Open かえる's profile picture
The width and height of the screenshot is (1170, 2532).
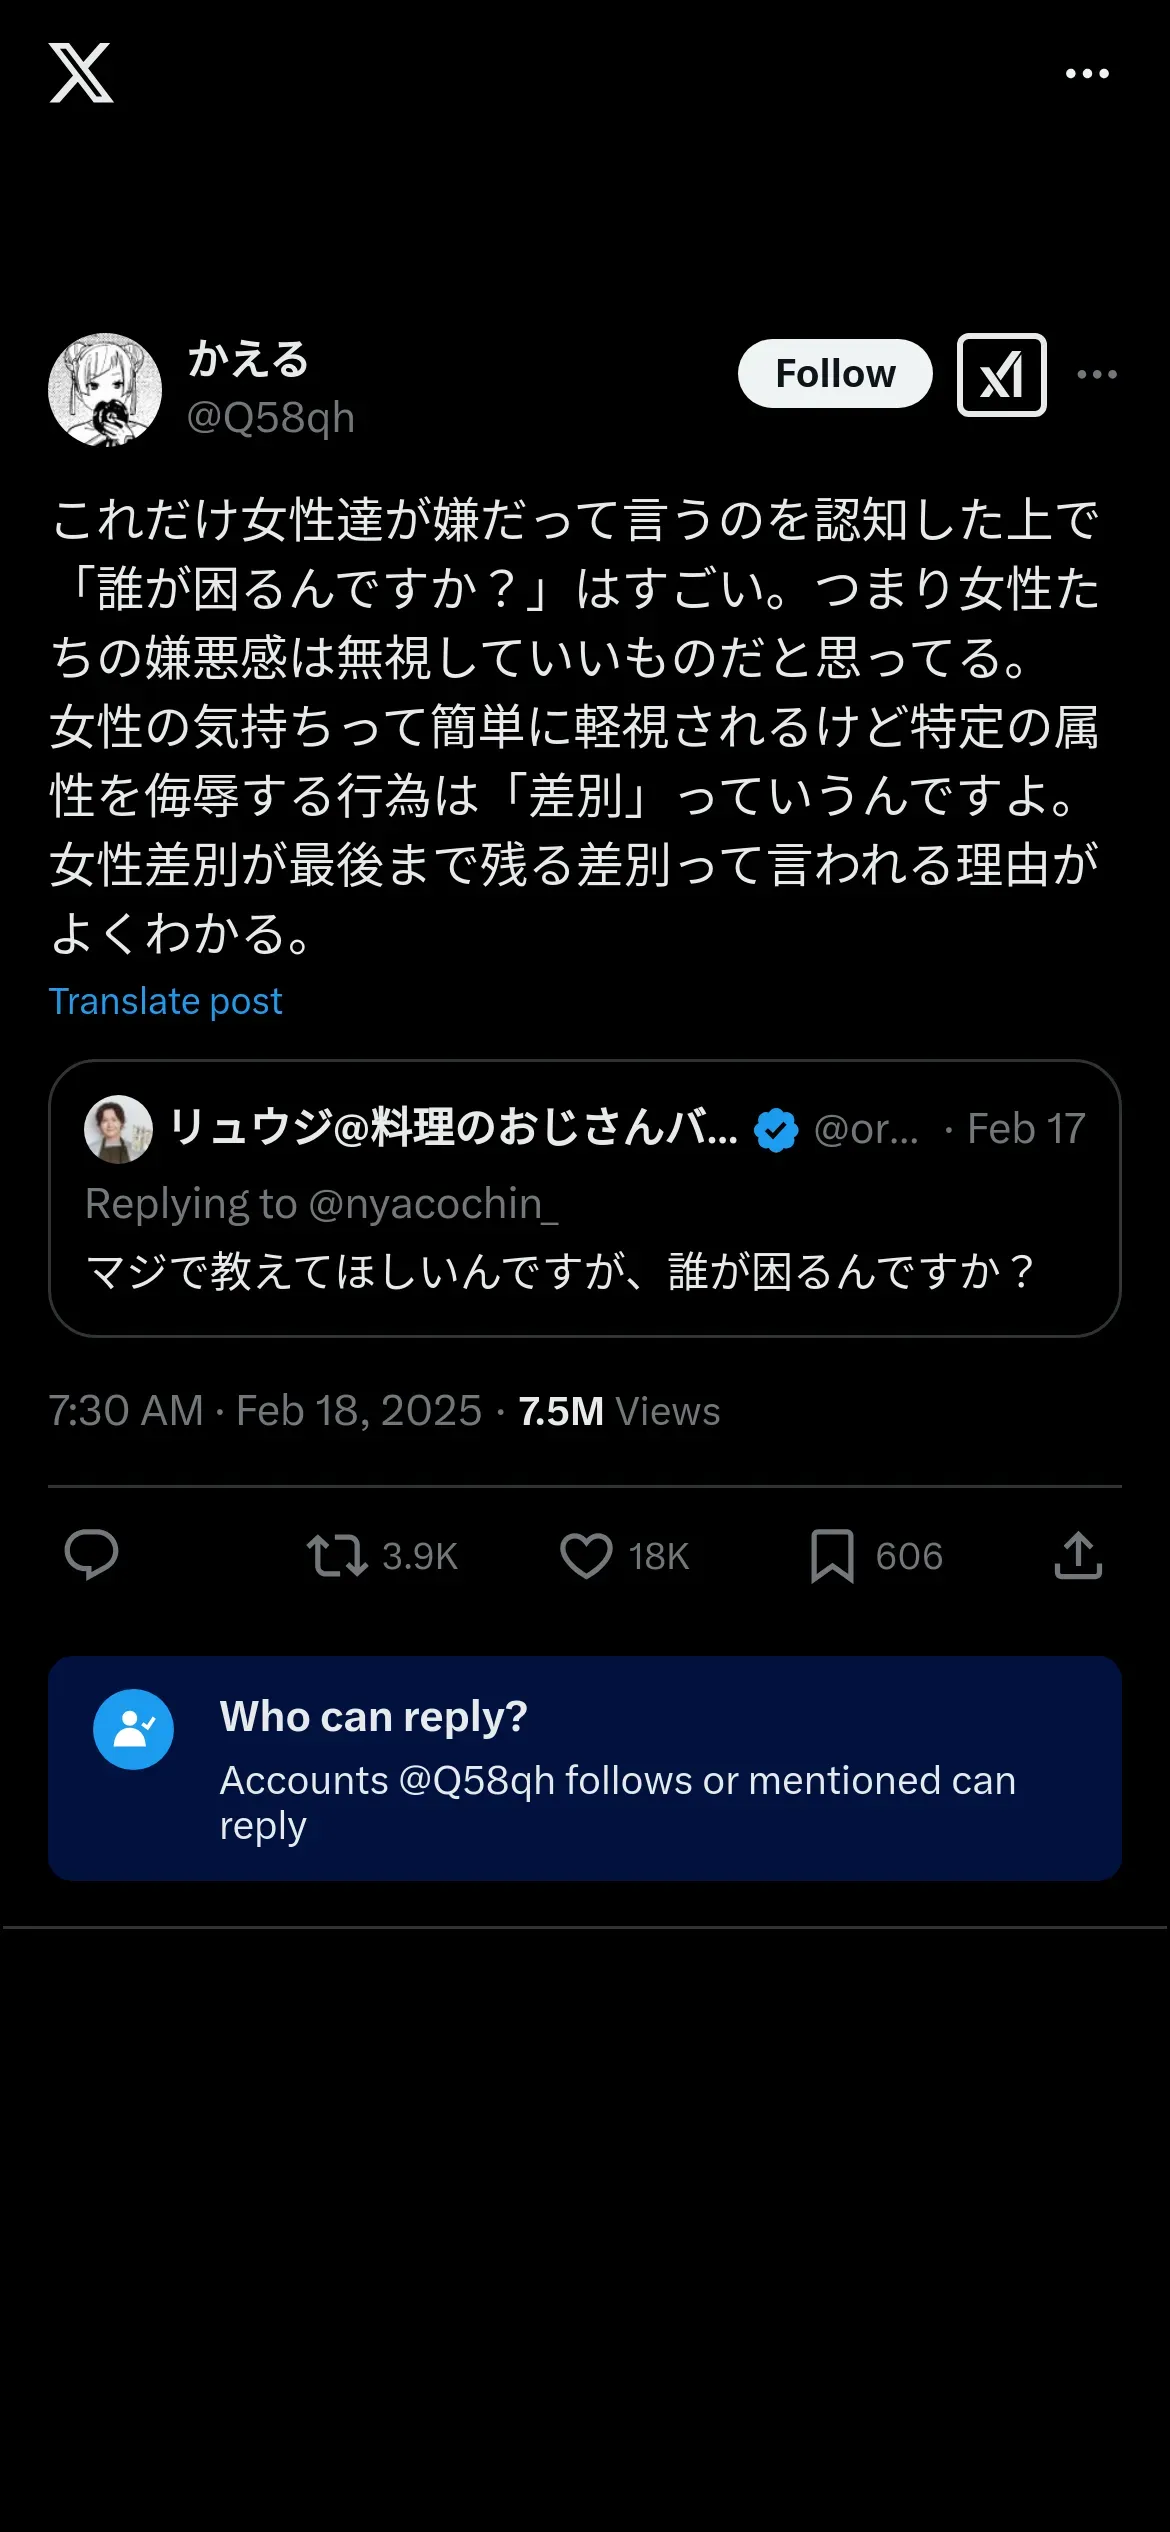105,390
